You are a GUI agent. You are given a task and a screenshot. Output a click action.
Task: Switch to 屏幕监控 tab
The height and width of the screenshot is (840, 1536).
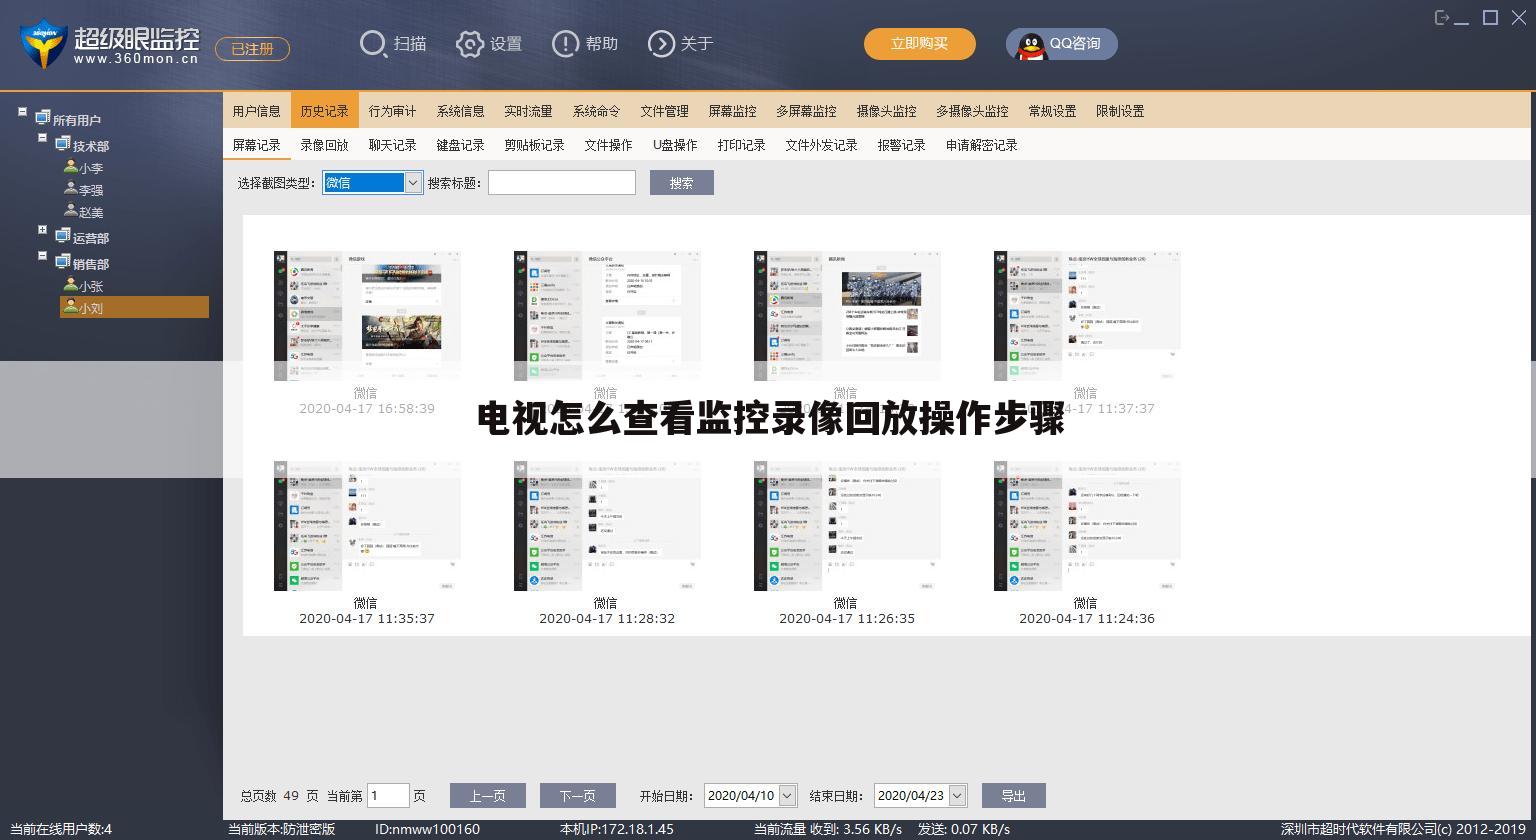[x=733, y=111]
